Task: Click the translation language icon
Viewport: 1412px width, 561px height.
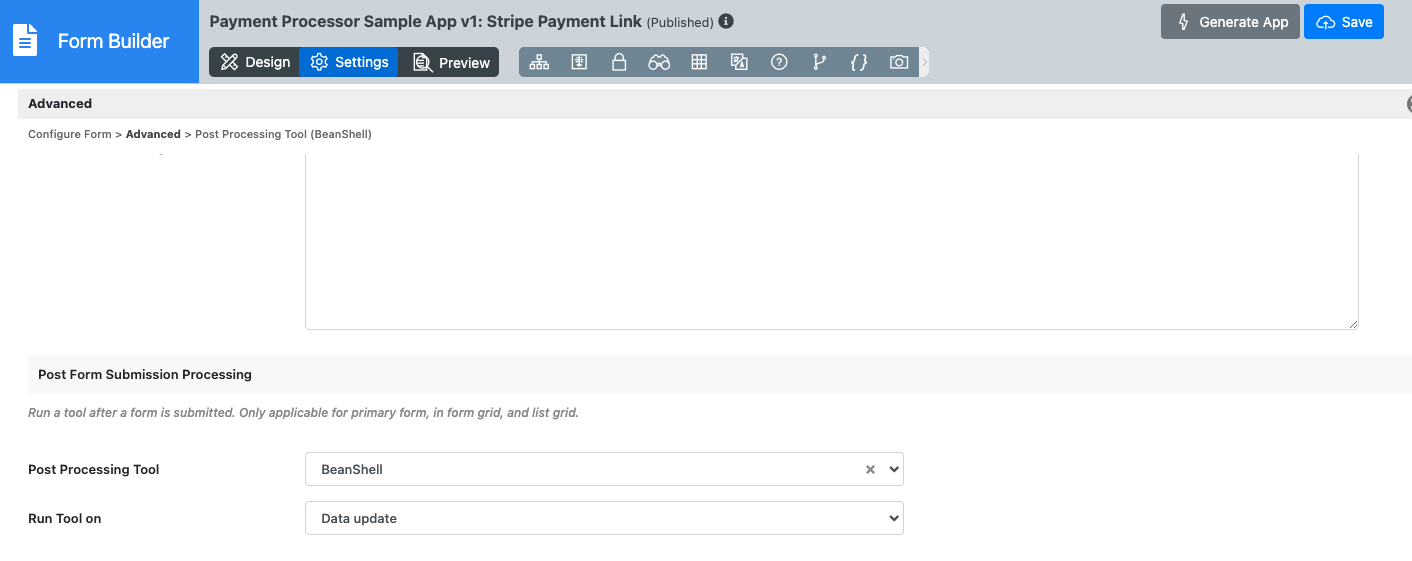Action: [x=739, y=62]
